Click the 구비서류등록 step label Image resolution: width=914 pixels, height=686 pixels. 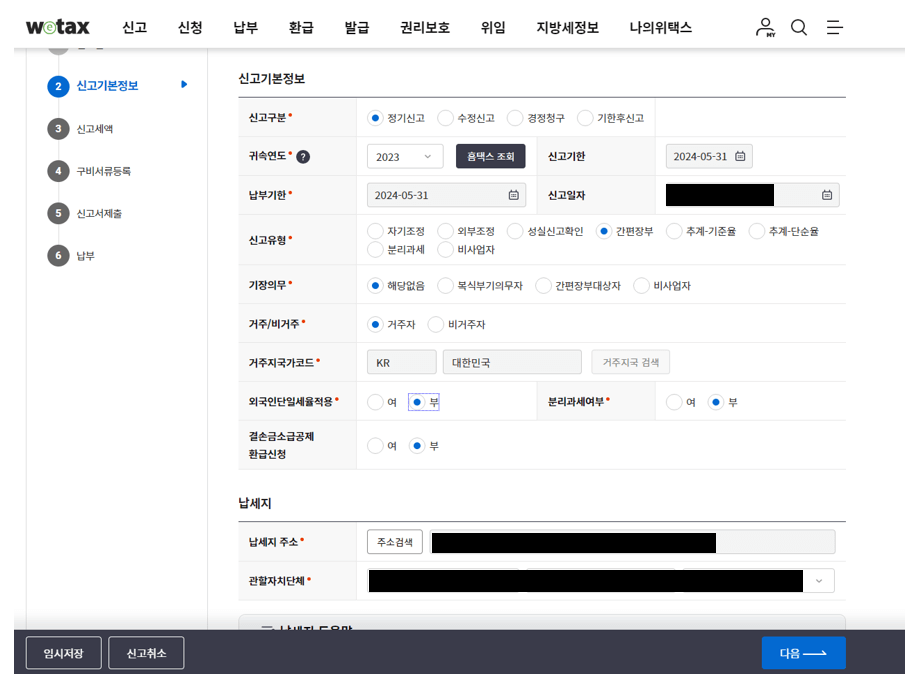(104, 171)
